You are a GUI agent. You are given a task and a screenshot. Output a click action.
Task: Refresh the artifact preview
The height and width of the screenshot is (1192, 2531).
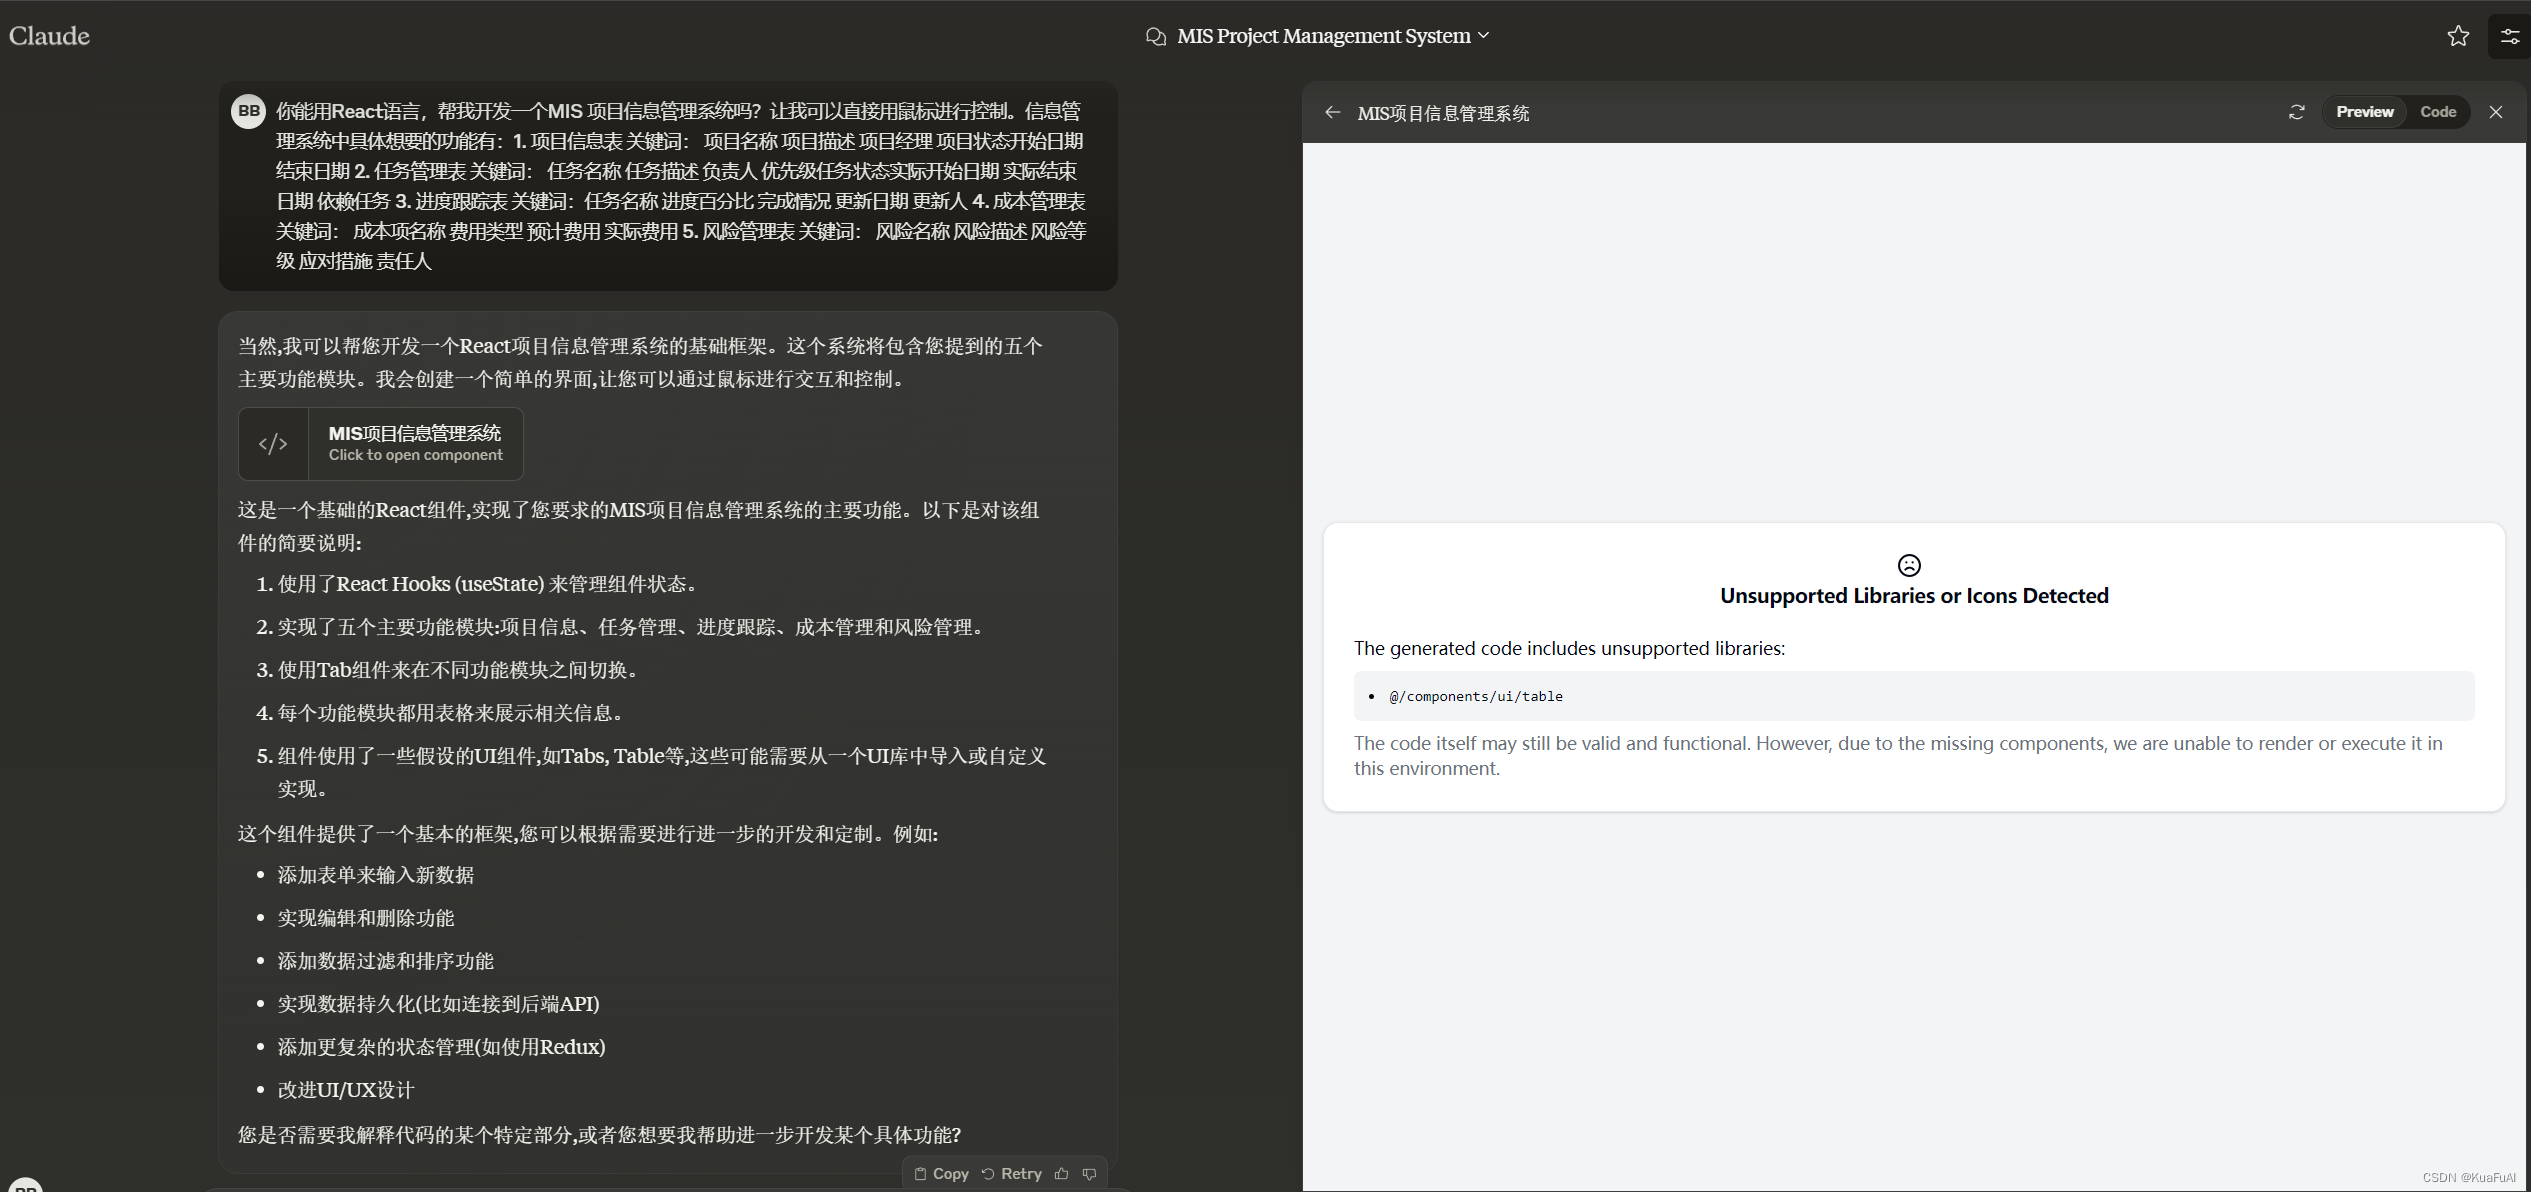(2297, 112)
